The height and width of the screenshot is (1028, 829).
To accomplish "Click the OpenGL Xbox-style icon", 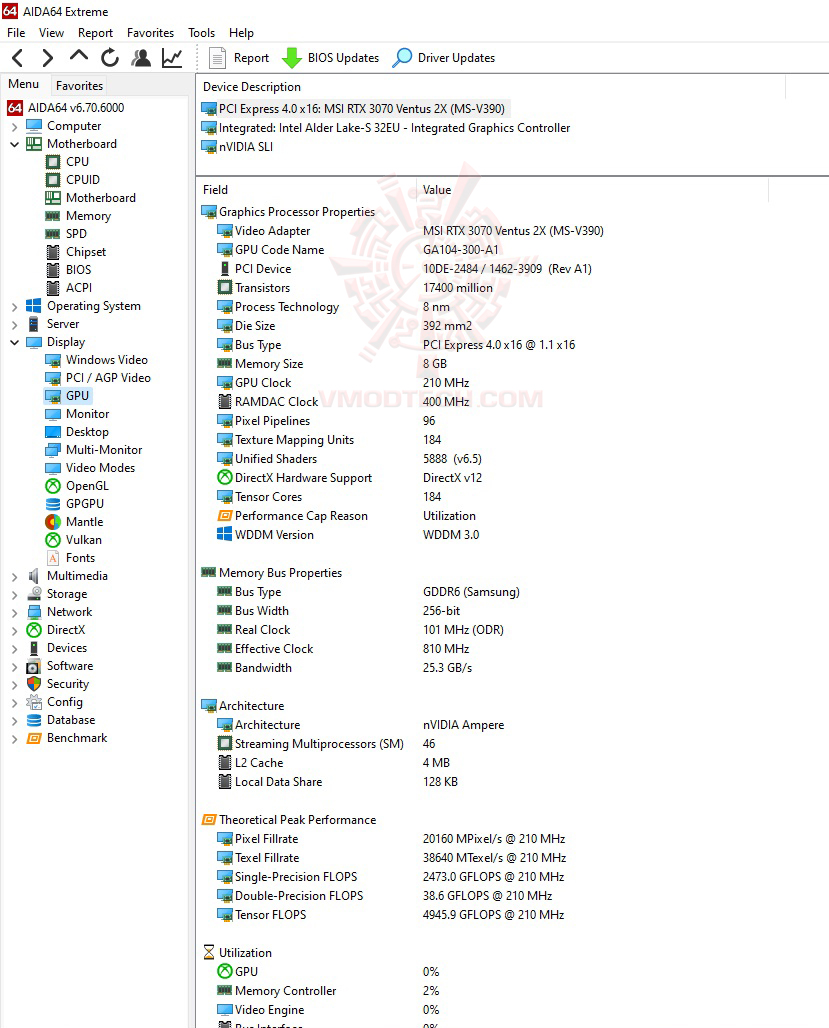I will click(53, 486).
